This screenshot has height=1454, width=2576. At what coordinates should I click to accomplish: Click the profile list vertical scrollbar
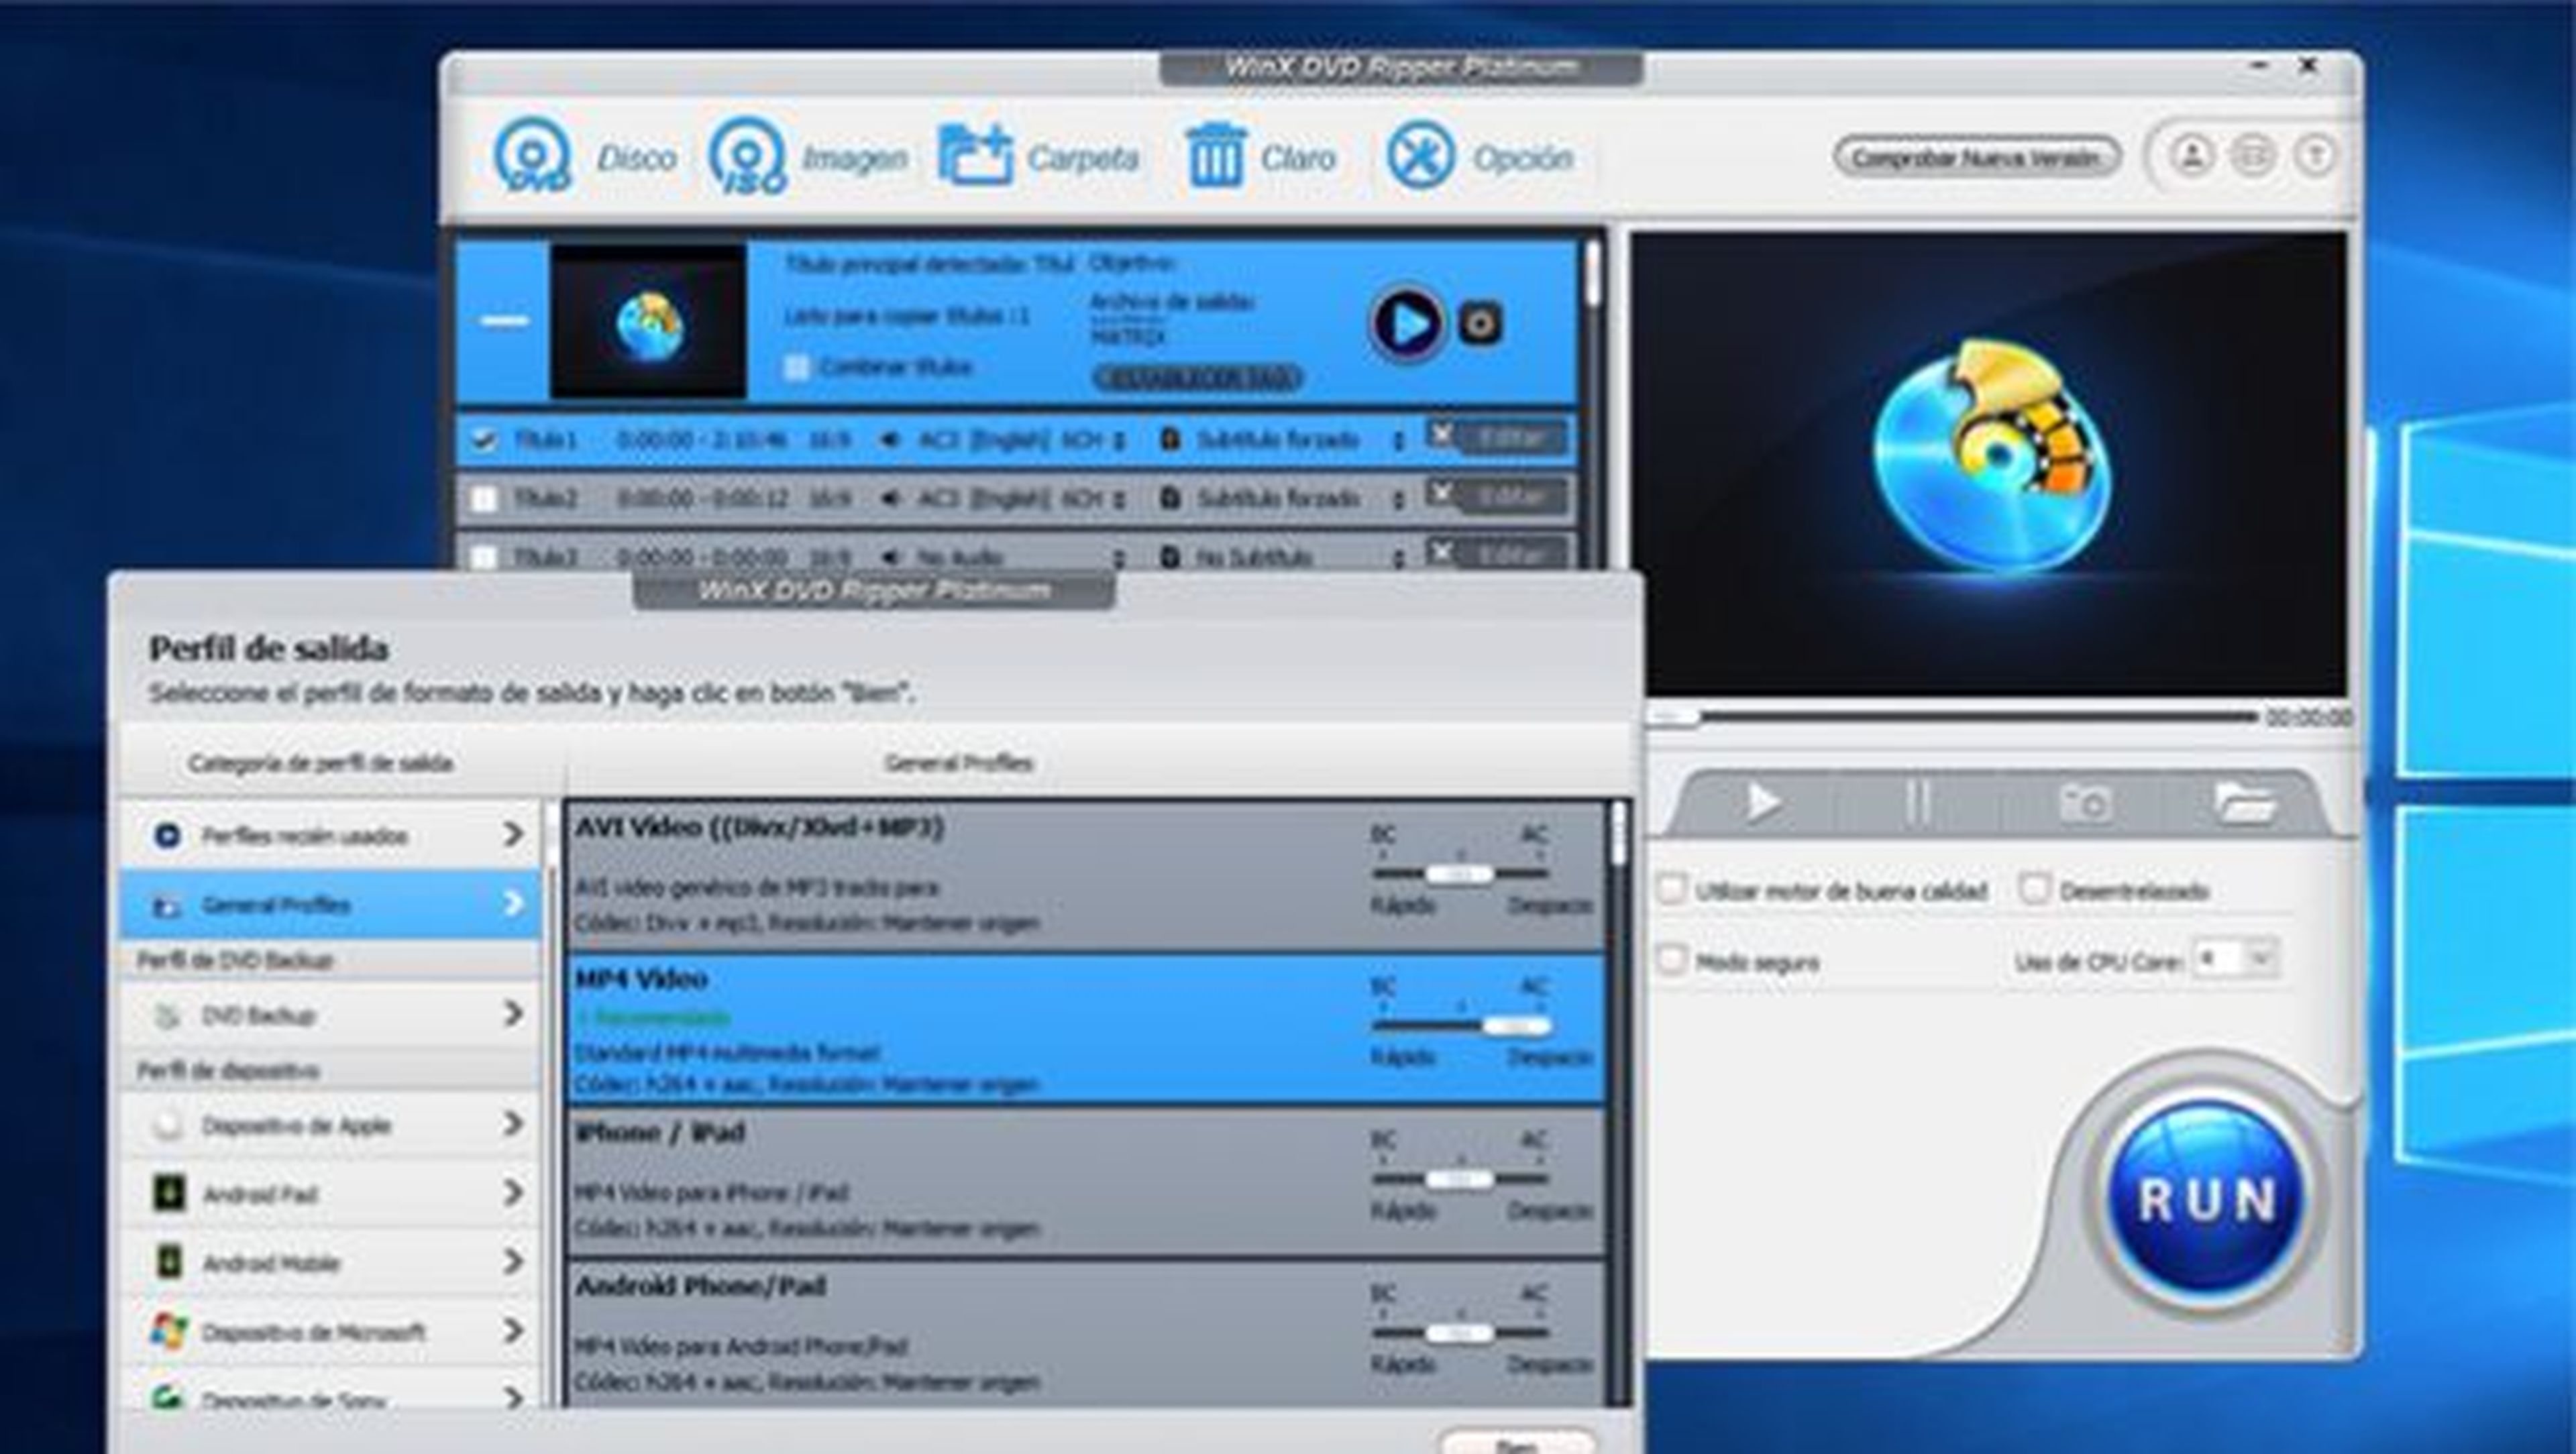pos(1618,1103)
